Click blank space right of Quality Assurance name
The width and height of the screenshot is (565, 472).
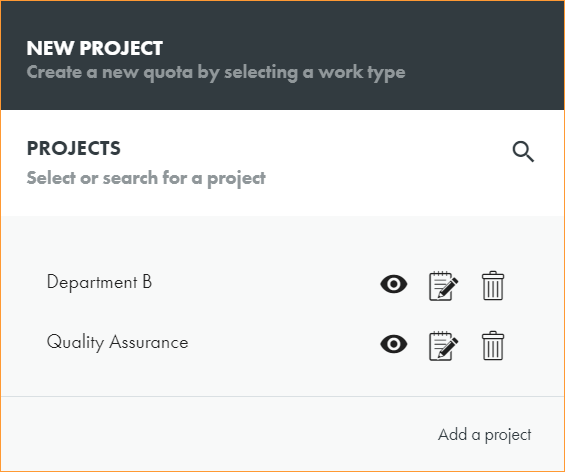pyautogui.click(x=283, y=343)
